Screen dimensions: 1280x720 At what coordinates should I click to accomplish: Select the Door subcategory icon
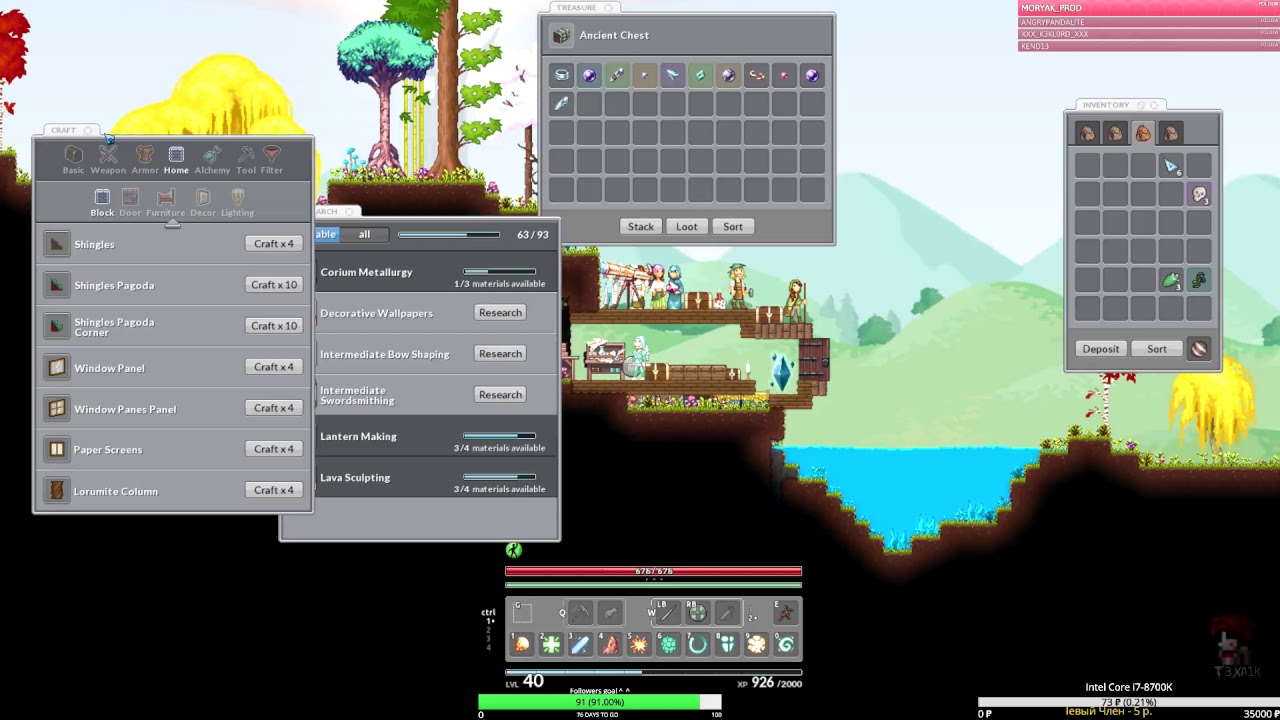pyautogui.click(x=130, y=201)
